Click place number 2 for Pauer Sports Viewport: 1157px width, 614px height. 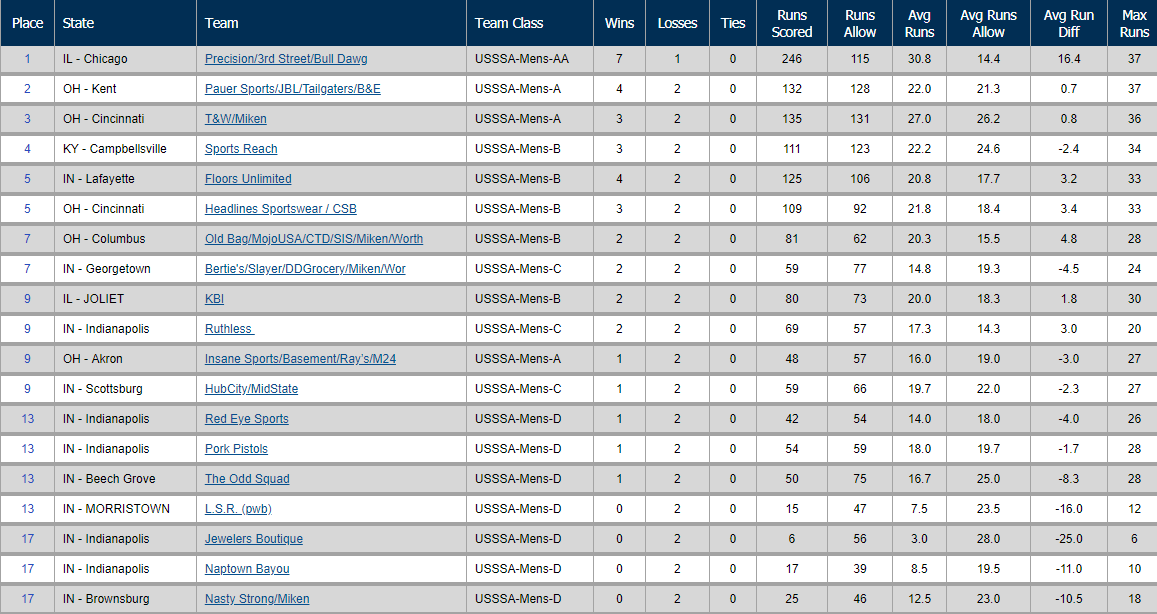(27, 89)
